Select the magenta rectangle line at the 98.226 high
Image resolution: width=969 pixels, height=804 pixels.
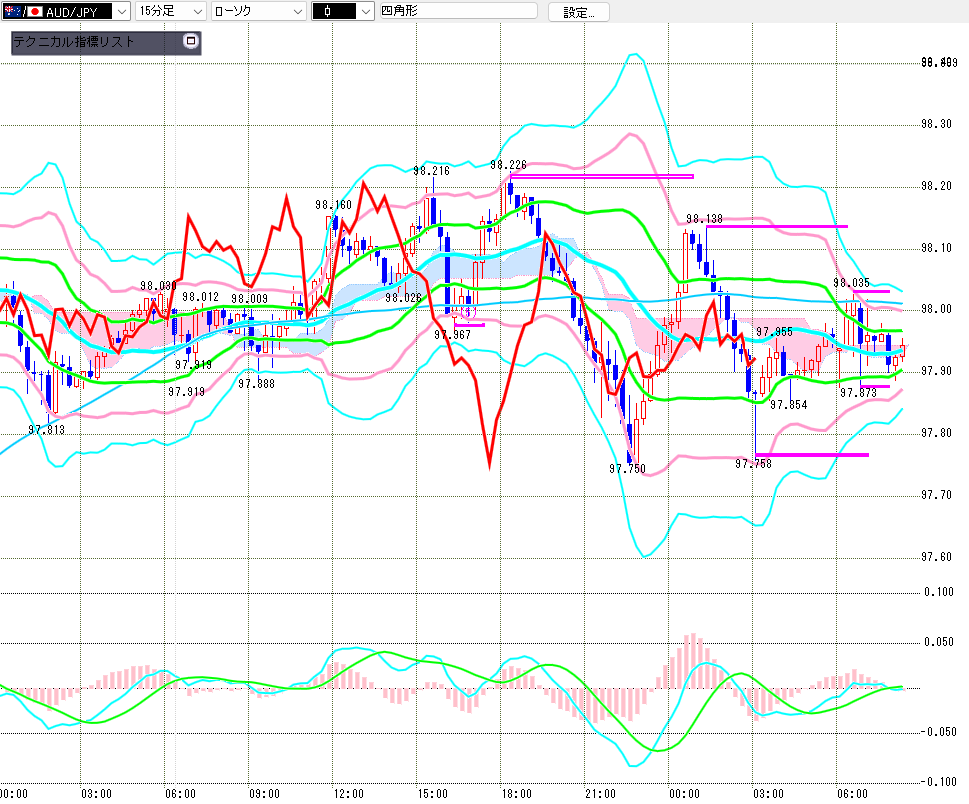point(600,177)
